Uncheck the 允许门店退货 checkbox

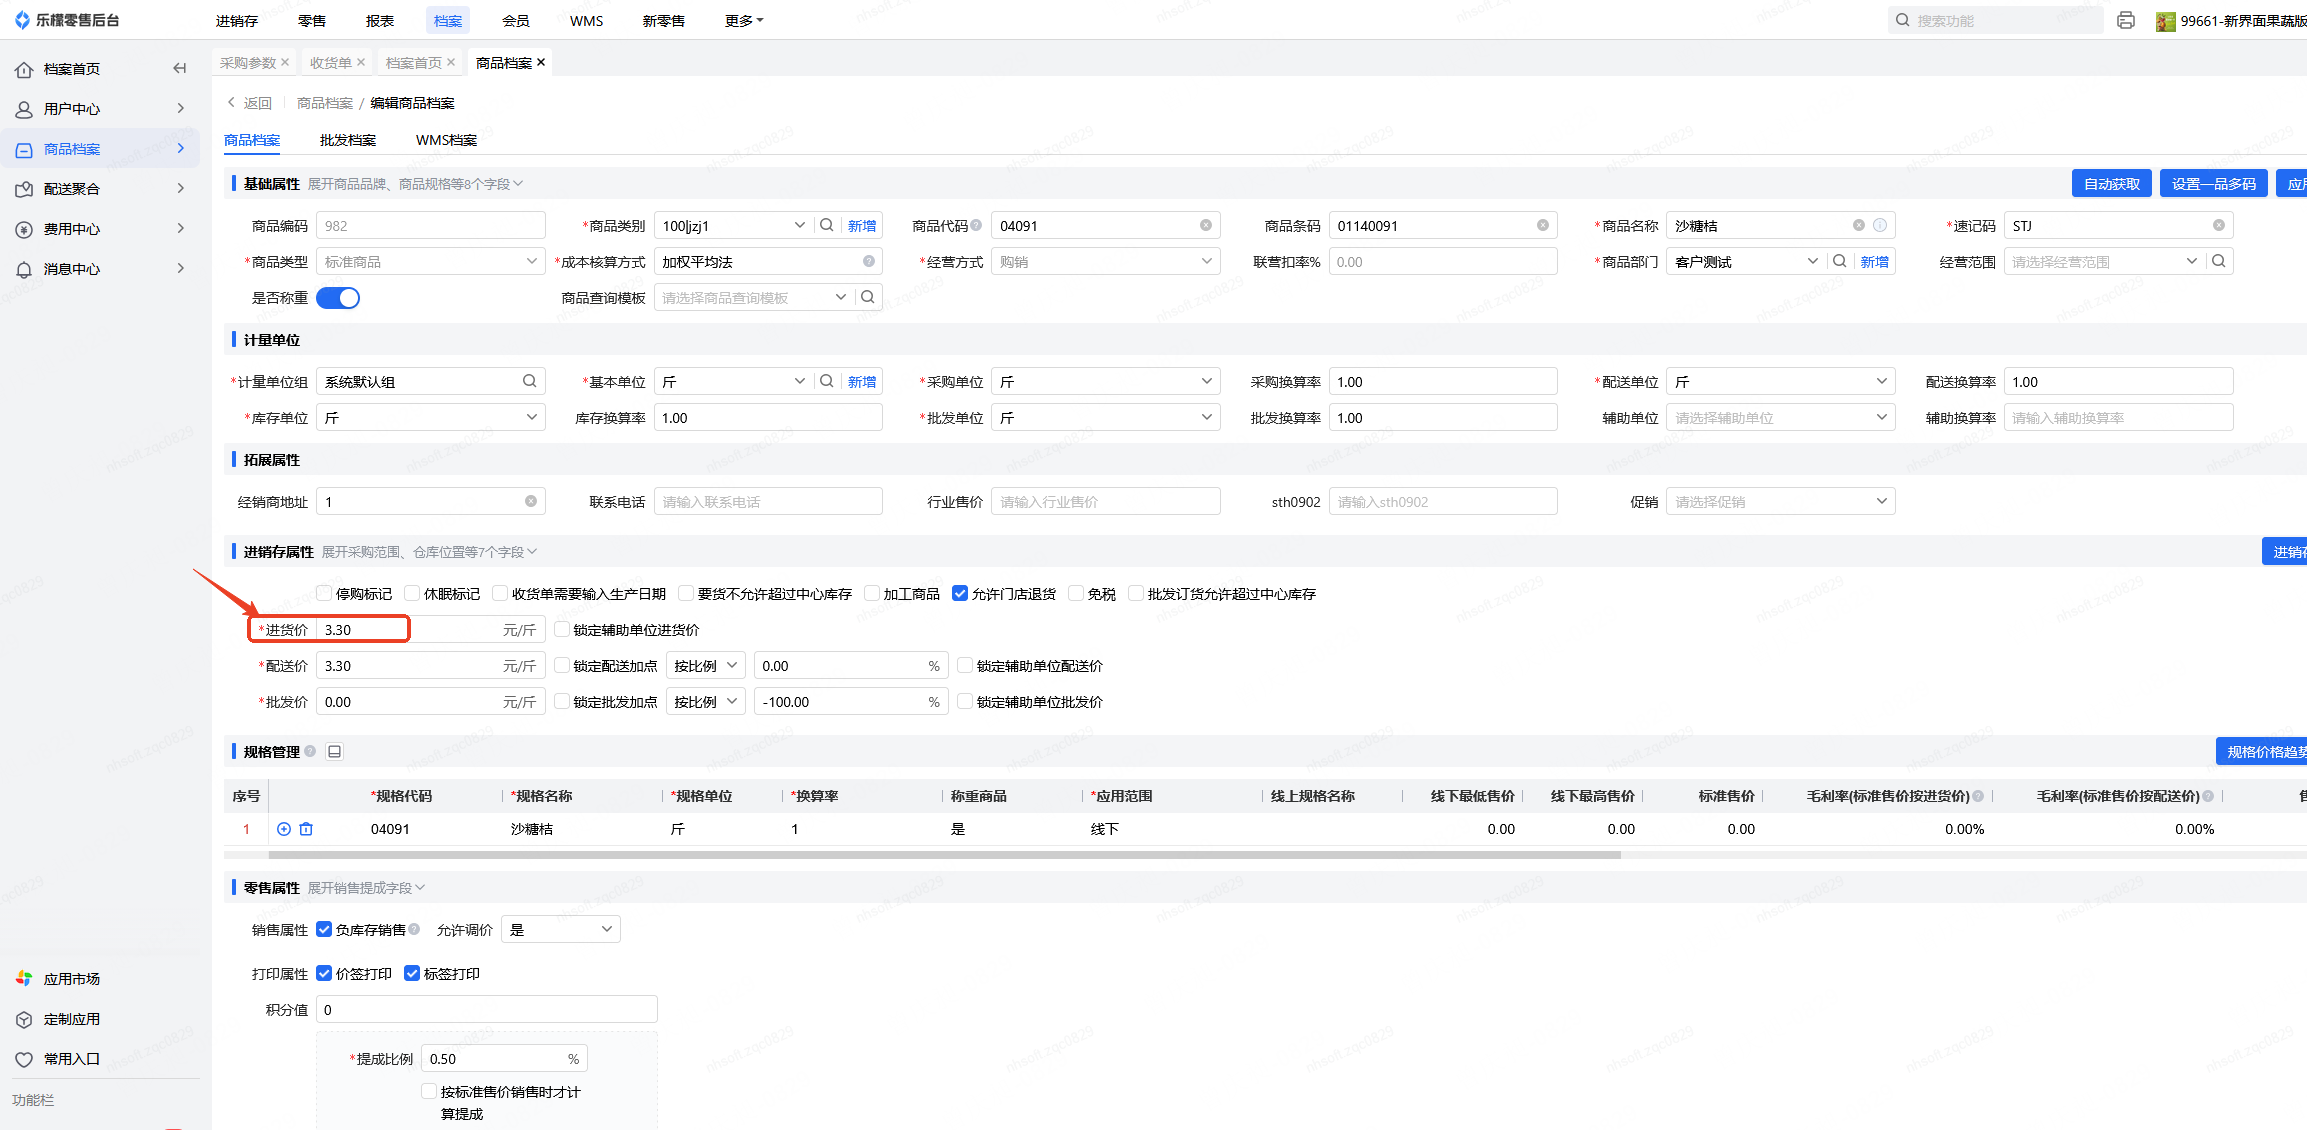click(x=960, y=594)
